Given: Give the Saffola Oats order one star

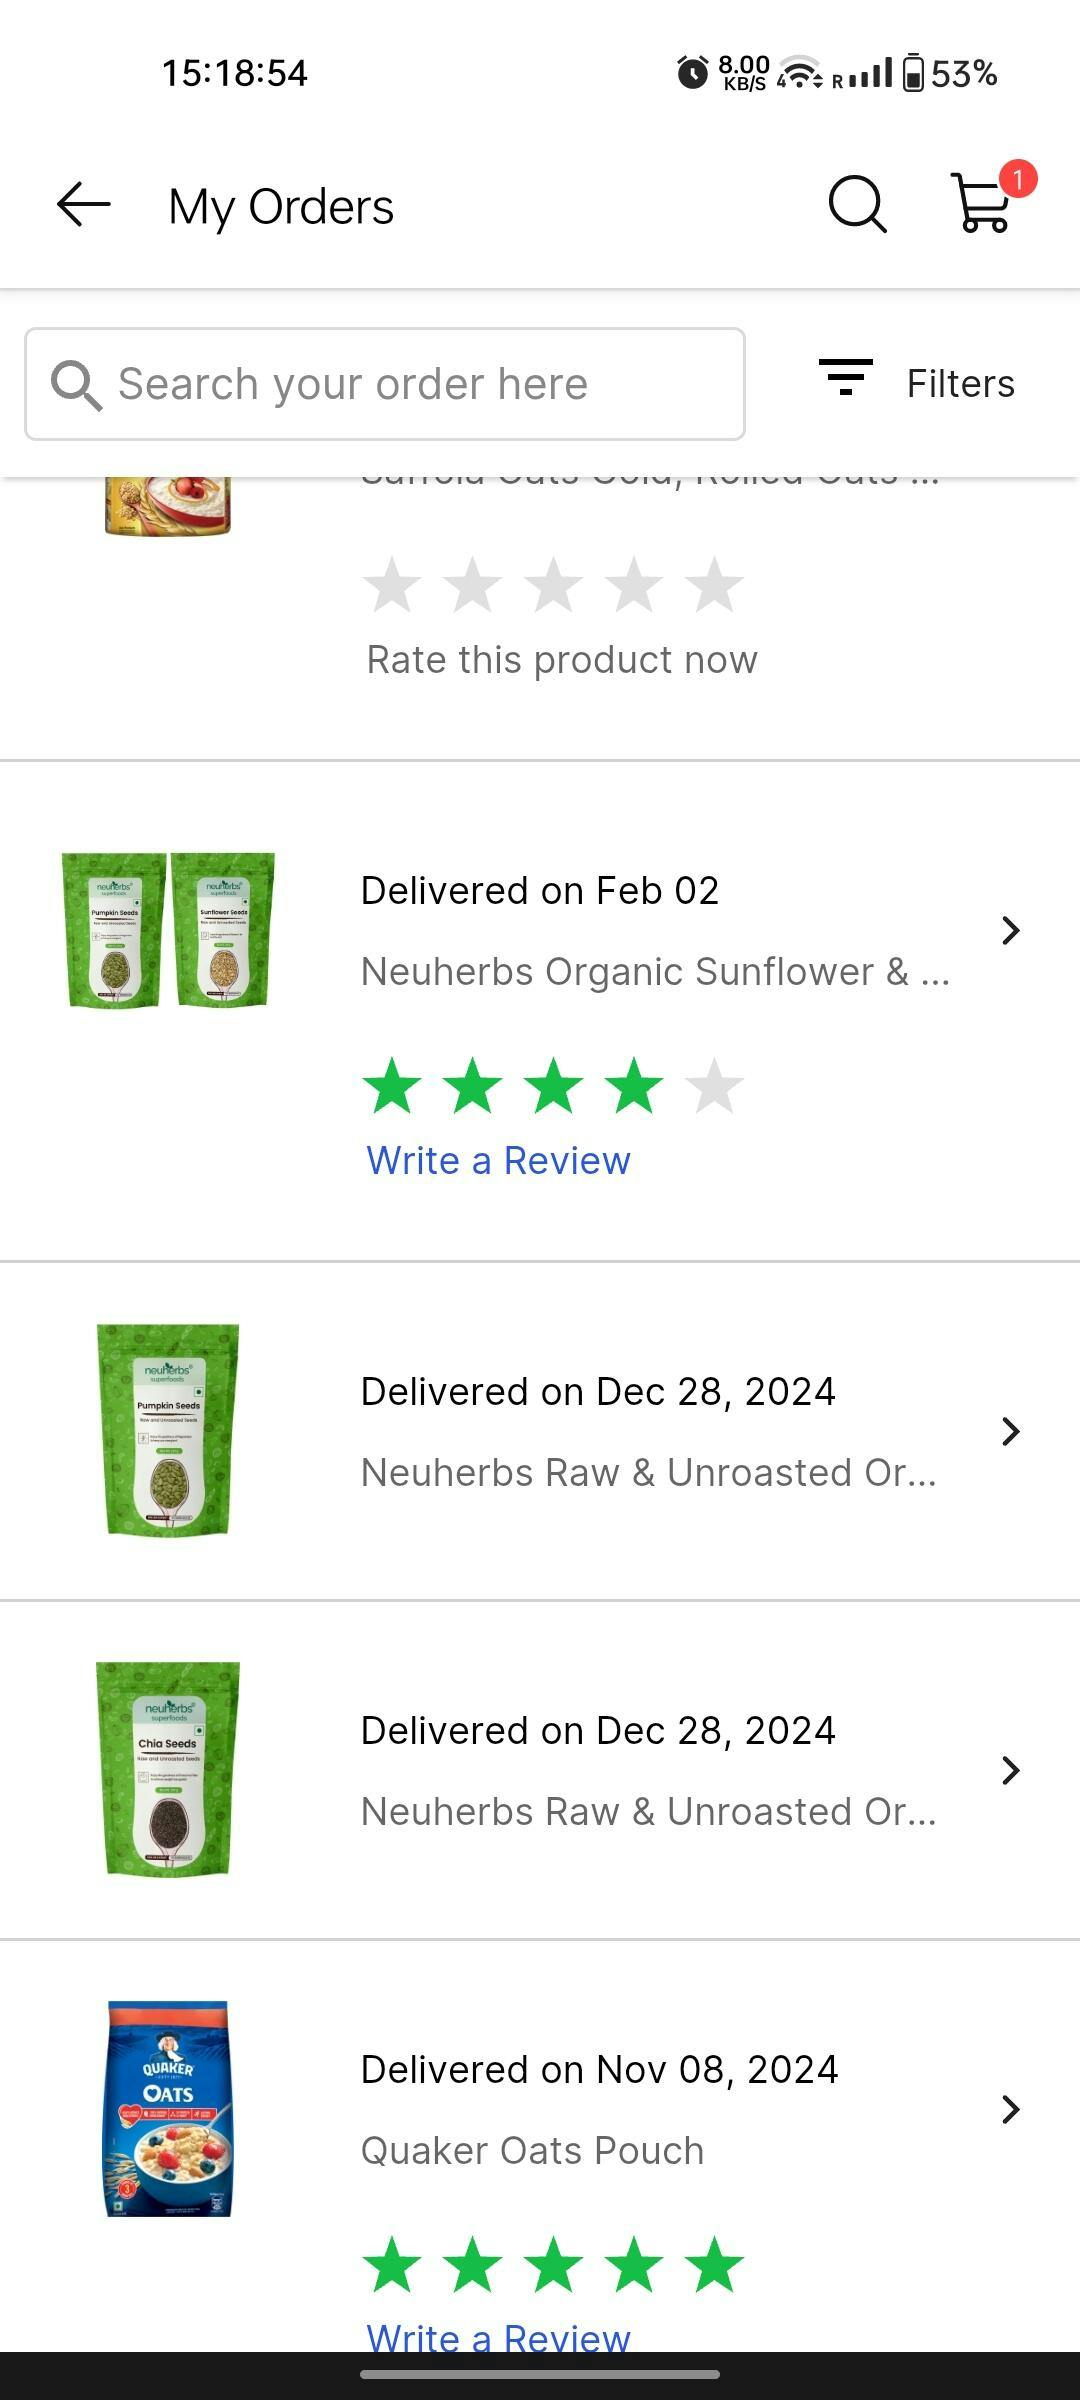Looking at the screenshot, I should 392,585.
